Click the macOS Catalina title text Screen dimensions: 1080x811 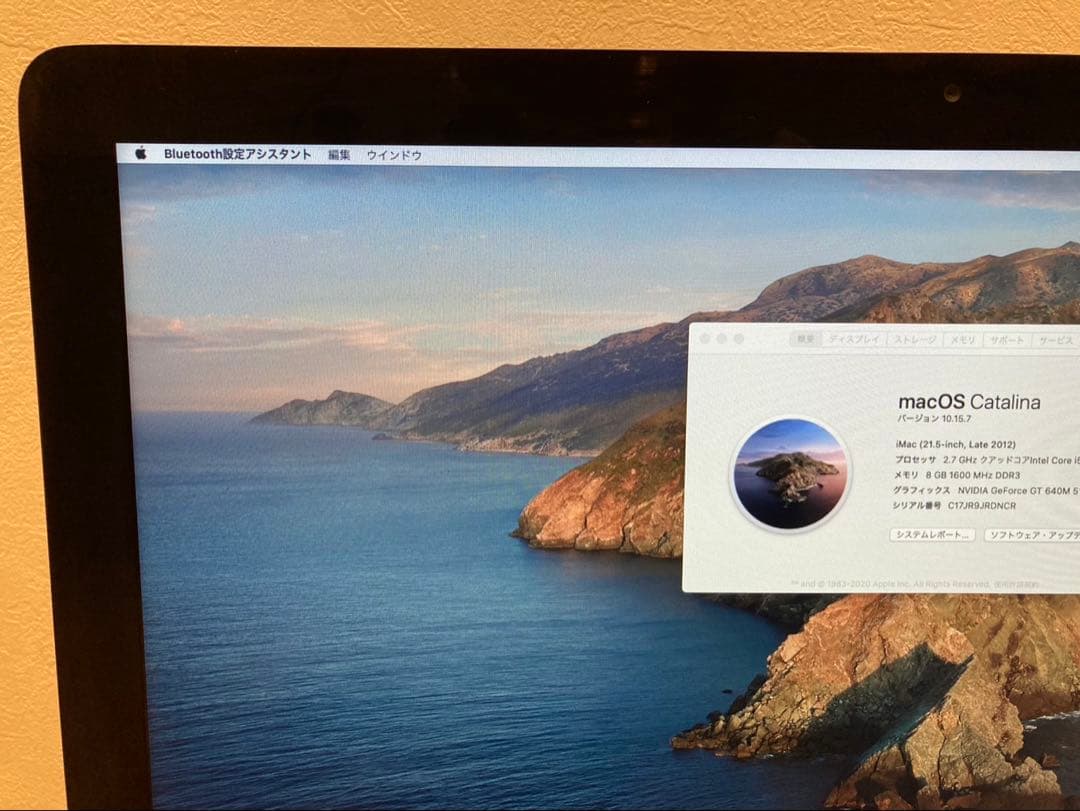point(967,401)
